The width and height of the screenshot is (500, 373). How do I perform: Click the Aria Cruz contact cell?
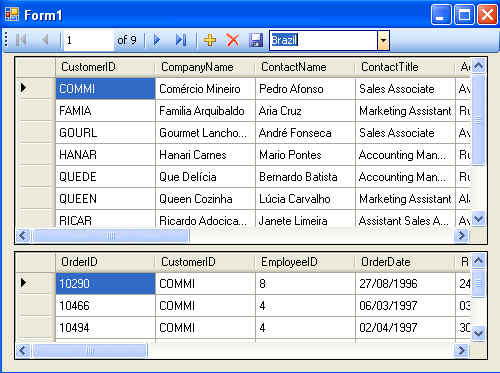click(x=305, y=111)
